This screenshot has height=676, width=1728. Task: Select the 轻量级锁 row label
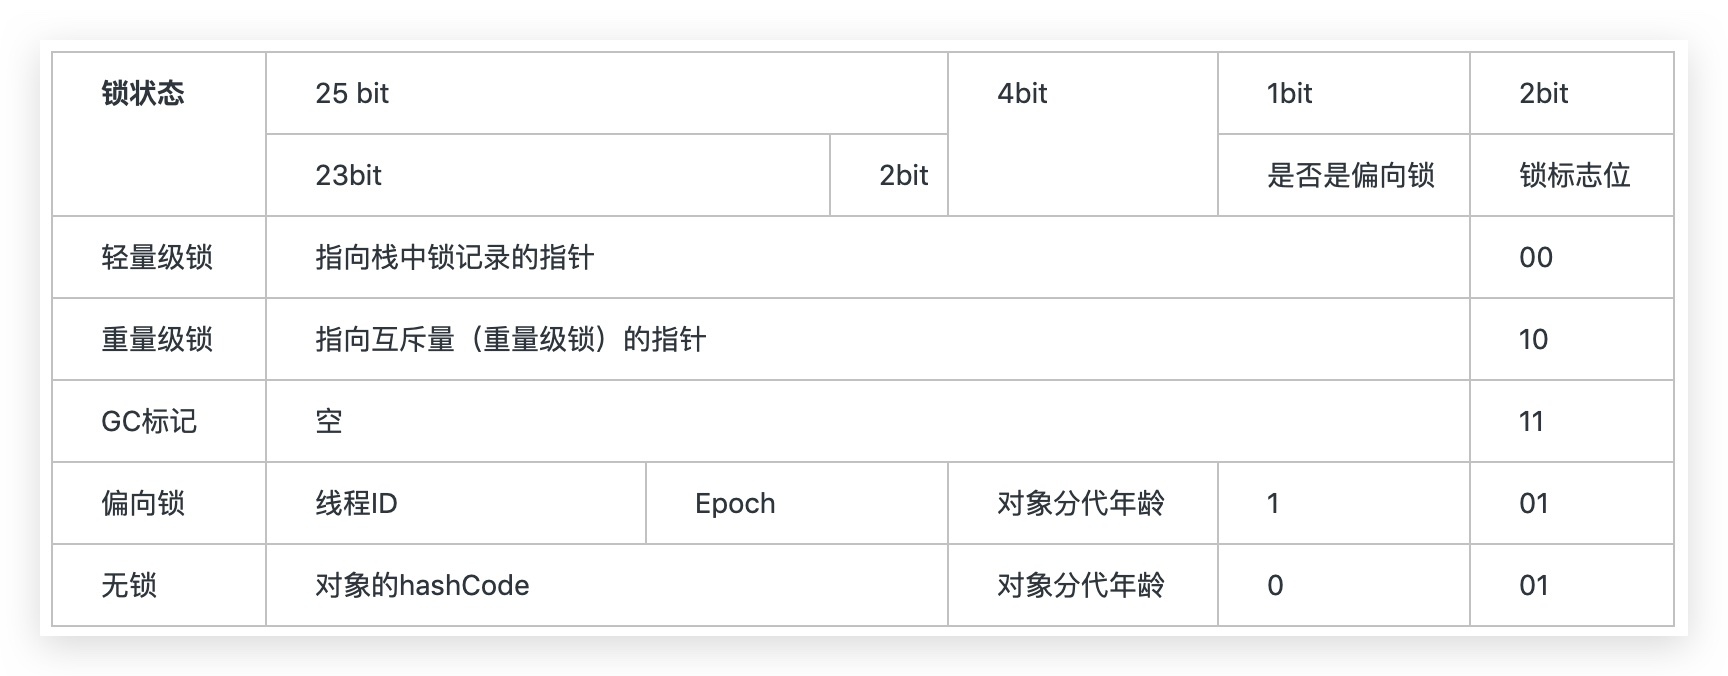pos(157,258)
